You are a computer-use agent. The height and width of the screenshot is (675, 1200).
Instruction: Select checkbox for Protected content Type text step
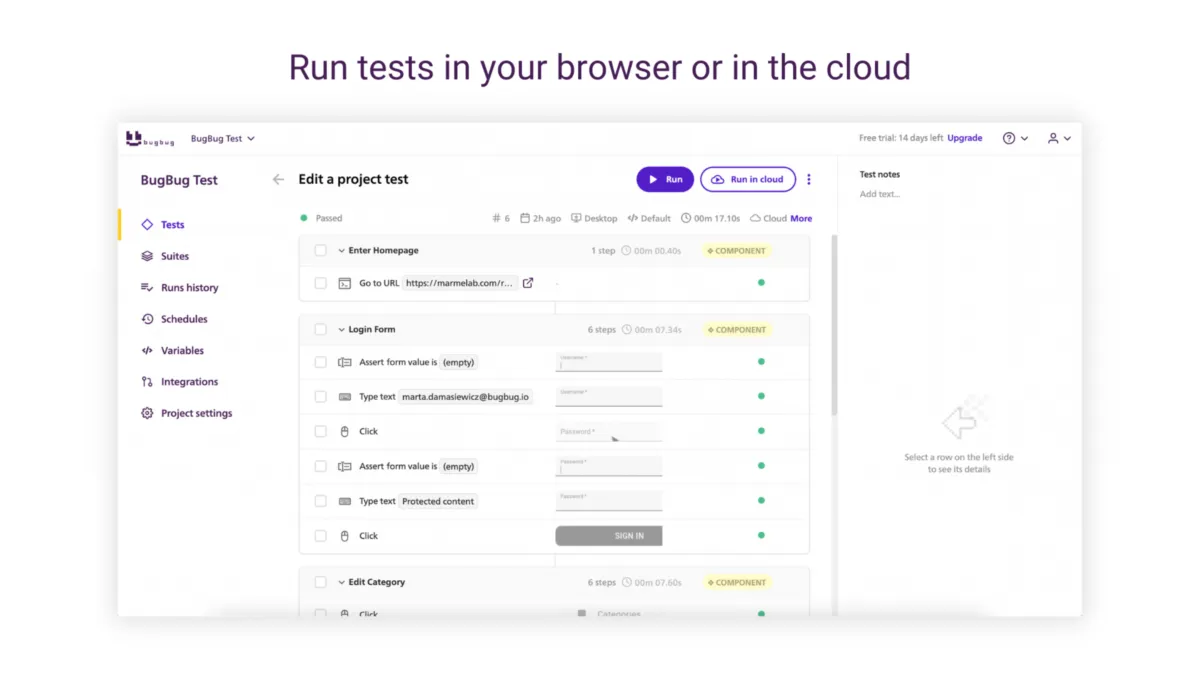coord(320,501)
